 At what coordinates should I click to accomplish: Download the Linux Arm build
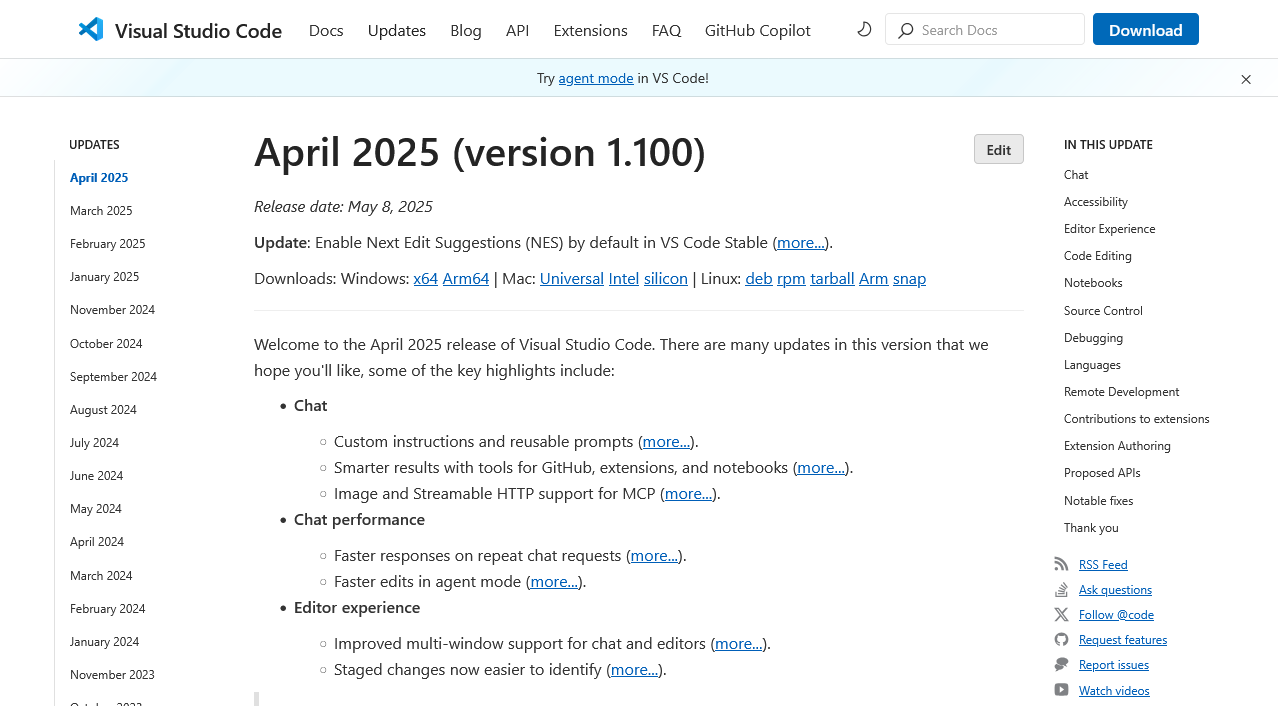[874, 279]
